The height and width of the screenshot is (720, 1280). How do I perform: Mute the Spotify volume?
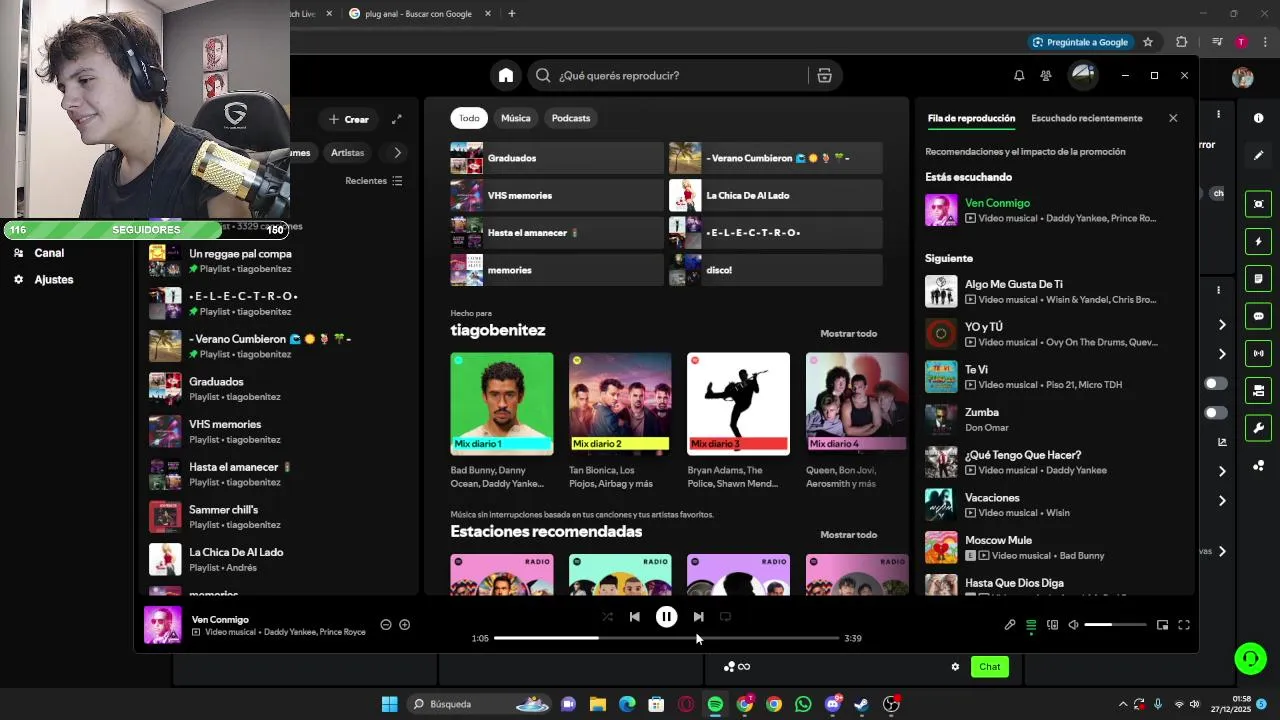pos(1073,625)
